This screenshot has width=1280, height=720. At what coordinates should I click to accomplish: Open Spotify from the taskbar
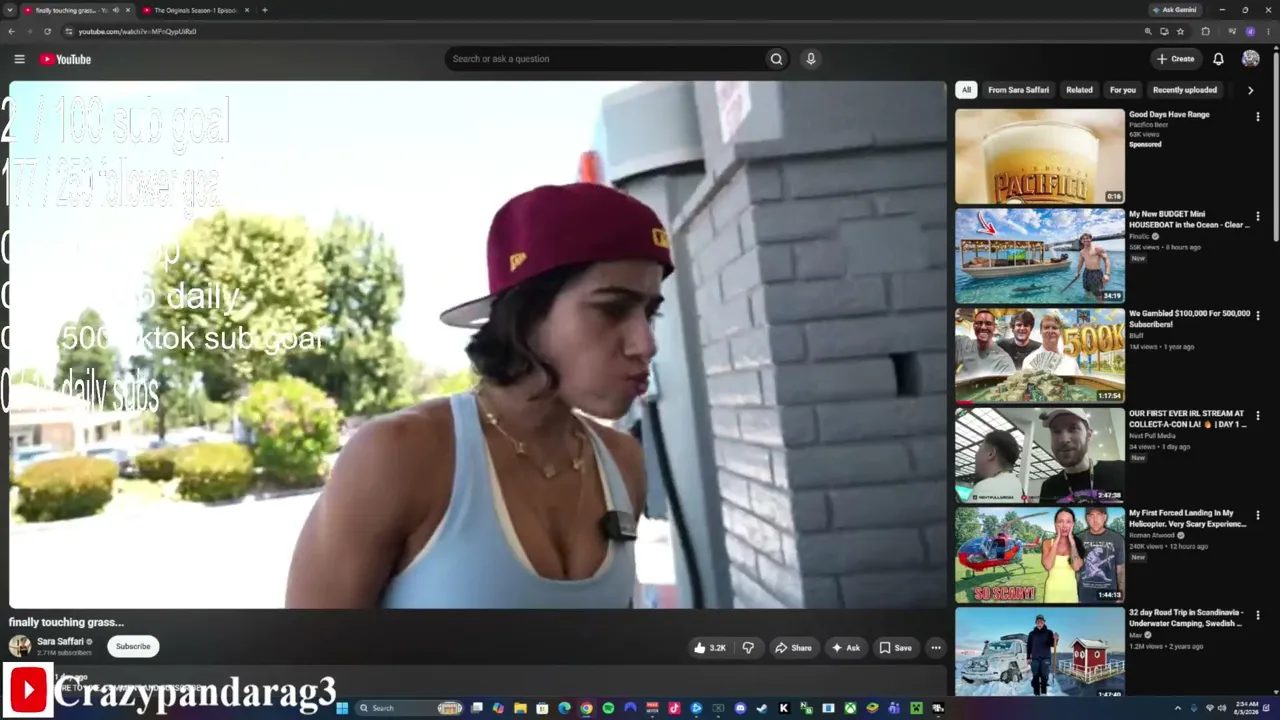coord(608,708)
